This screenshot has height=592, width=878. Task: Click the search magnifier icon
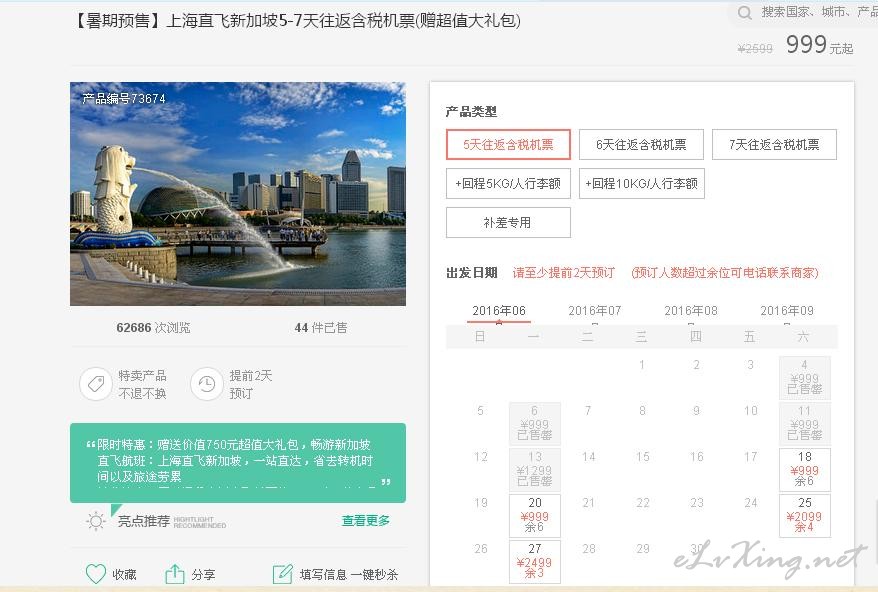pyautogui.click(x=745, y=13)
